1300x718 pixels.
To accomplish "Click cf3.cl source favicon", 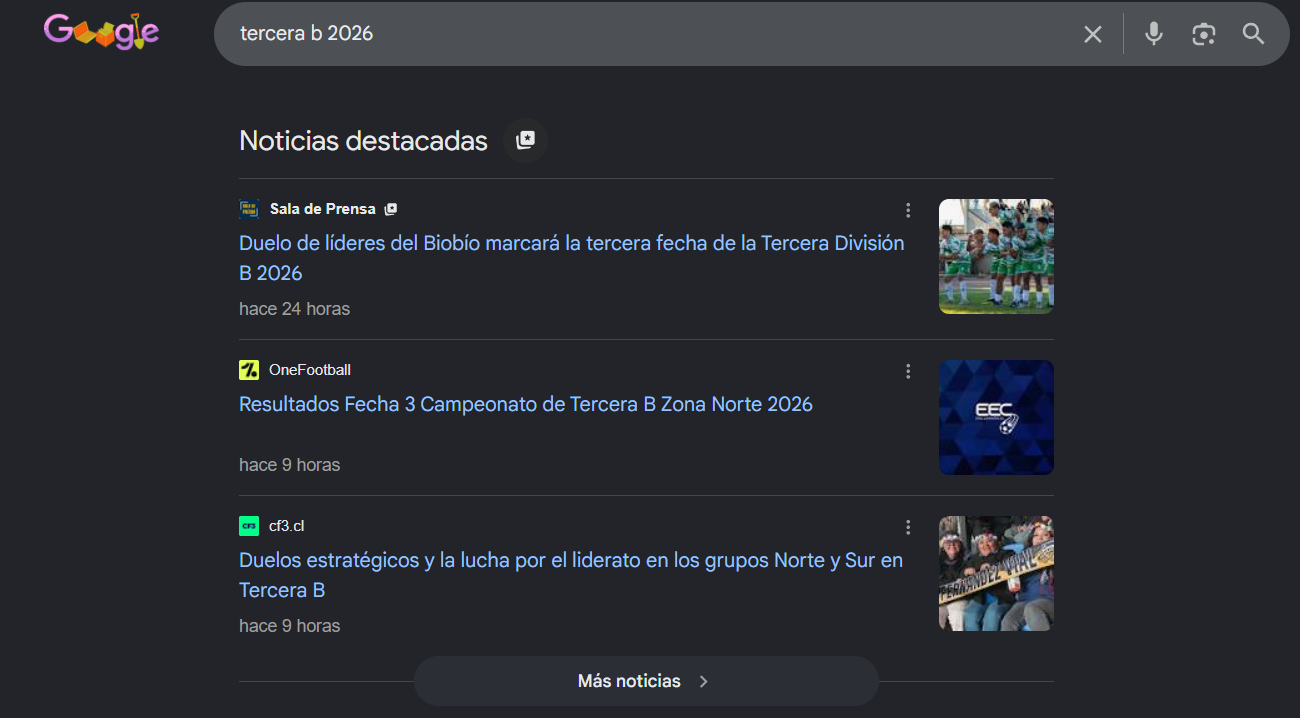I will coord(249,526).
